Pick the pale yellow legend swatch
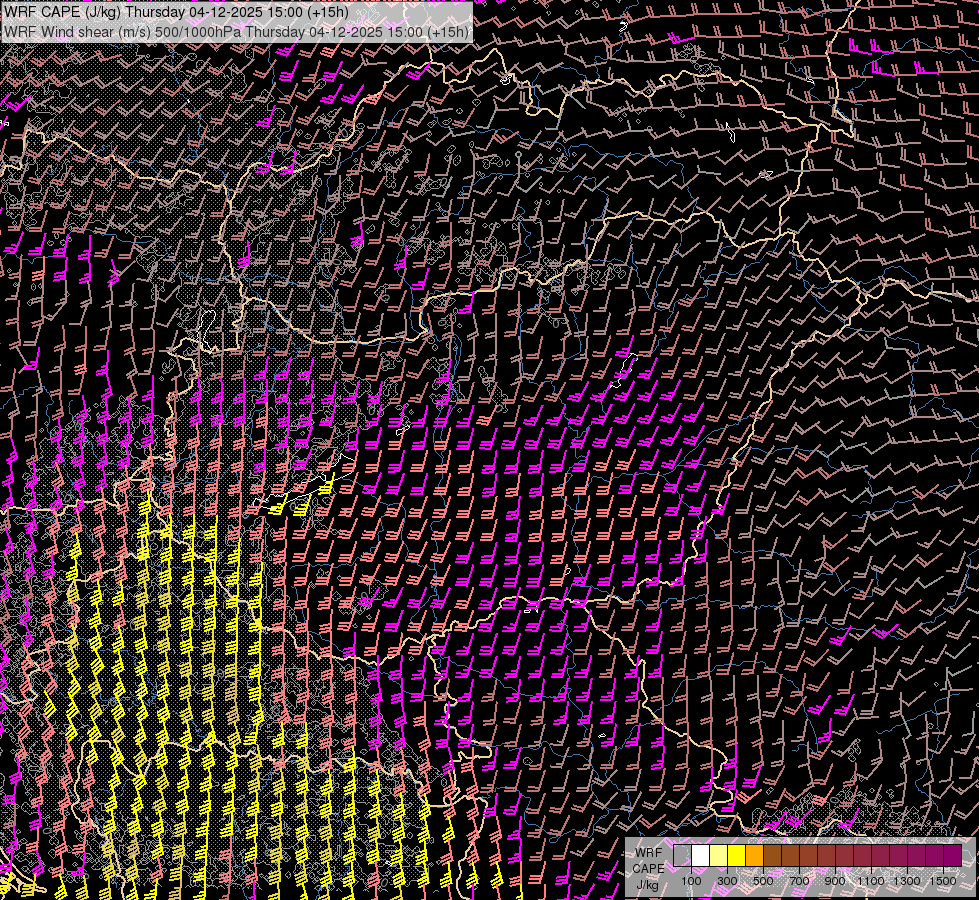Viewport: 979px width, 900px height. (x=718, y=855)
